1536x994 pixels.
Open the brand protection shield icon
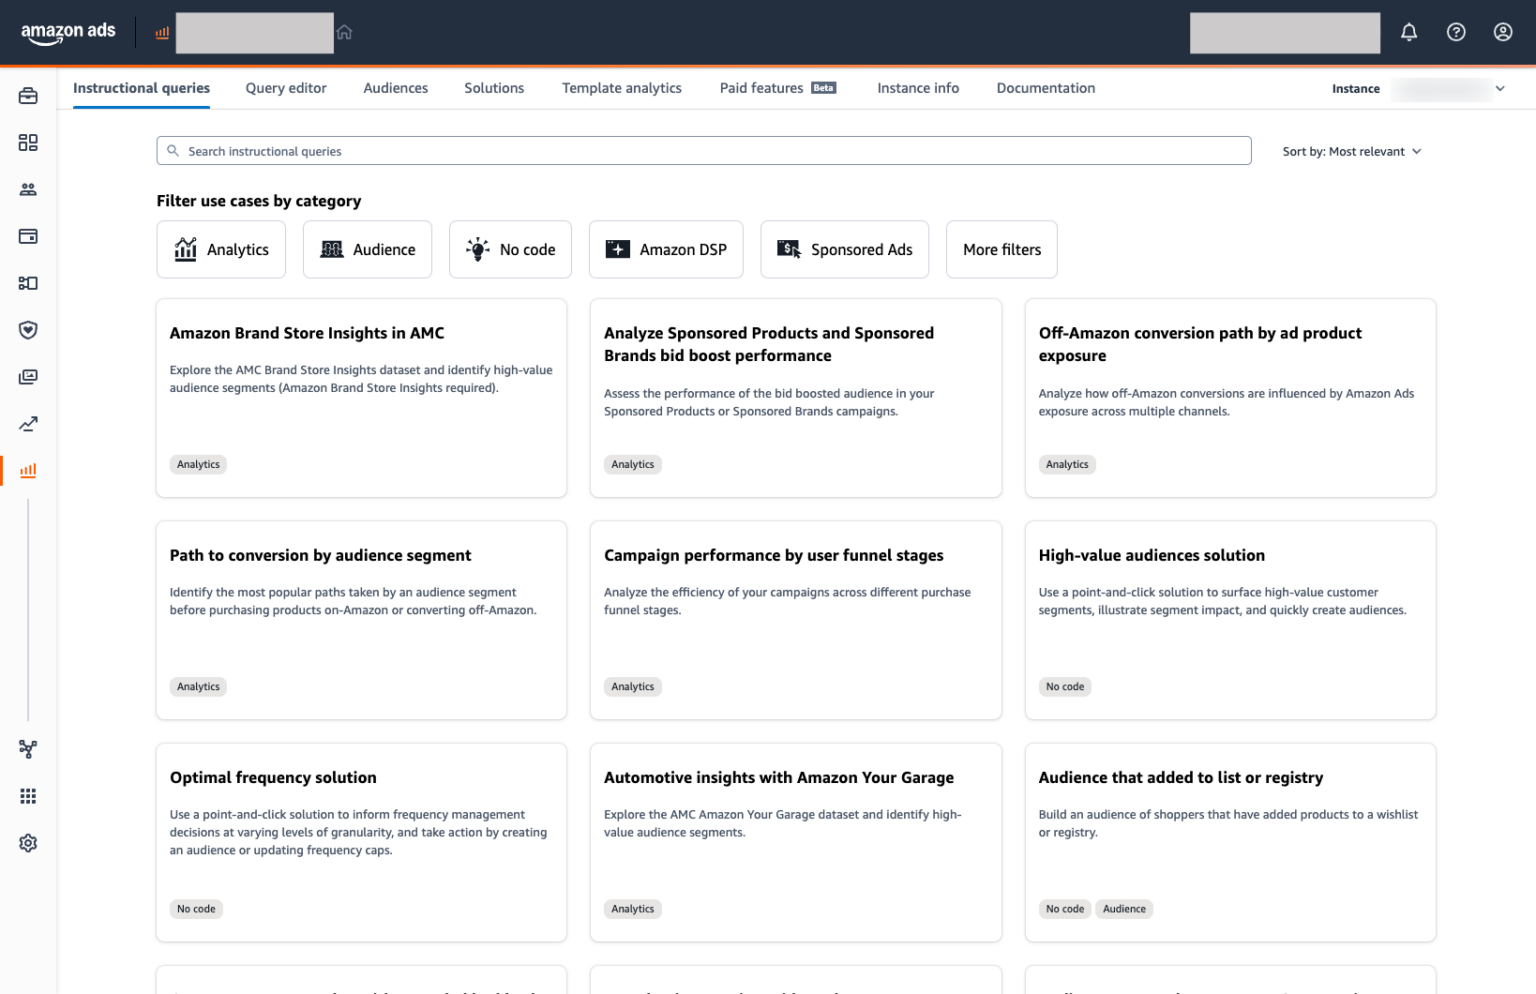(x=28, y=330)
